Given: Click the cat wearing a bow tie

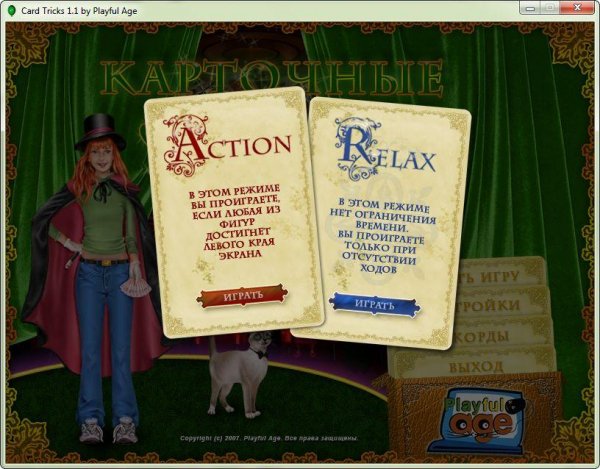Looking at the screenshot, I should 239,375.
